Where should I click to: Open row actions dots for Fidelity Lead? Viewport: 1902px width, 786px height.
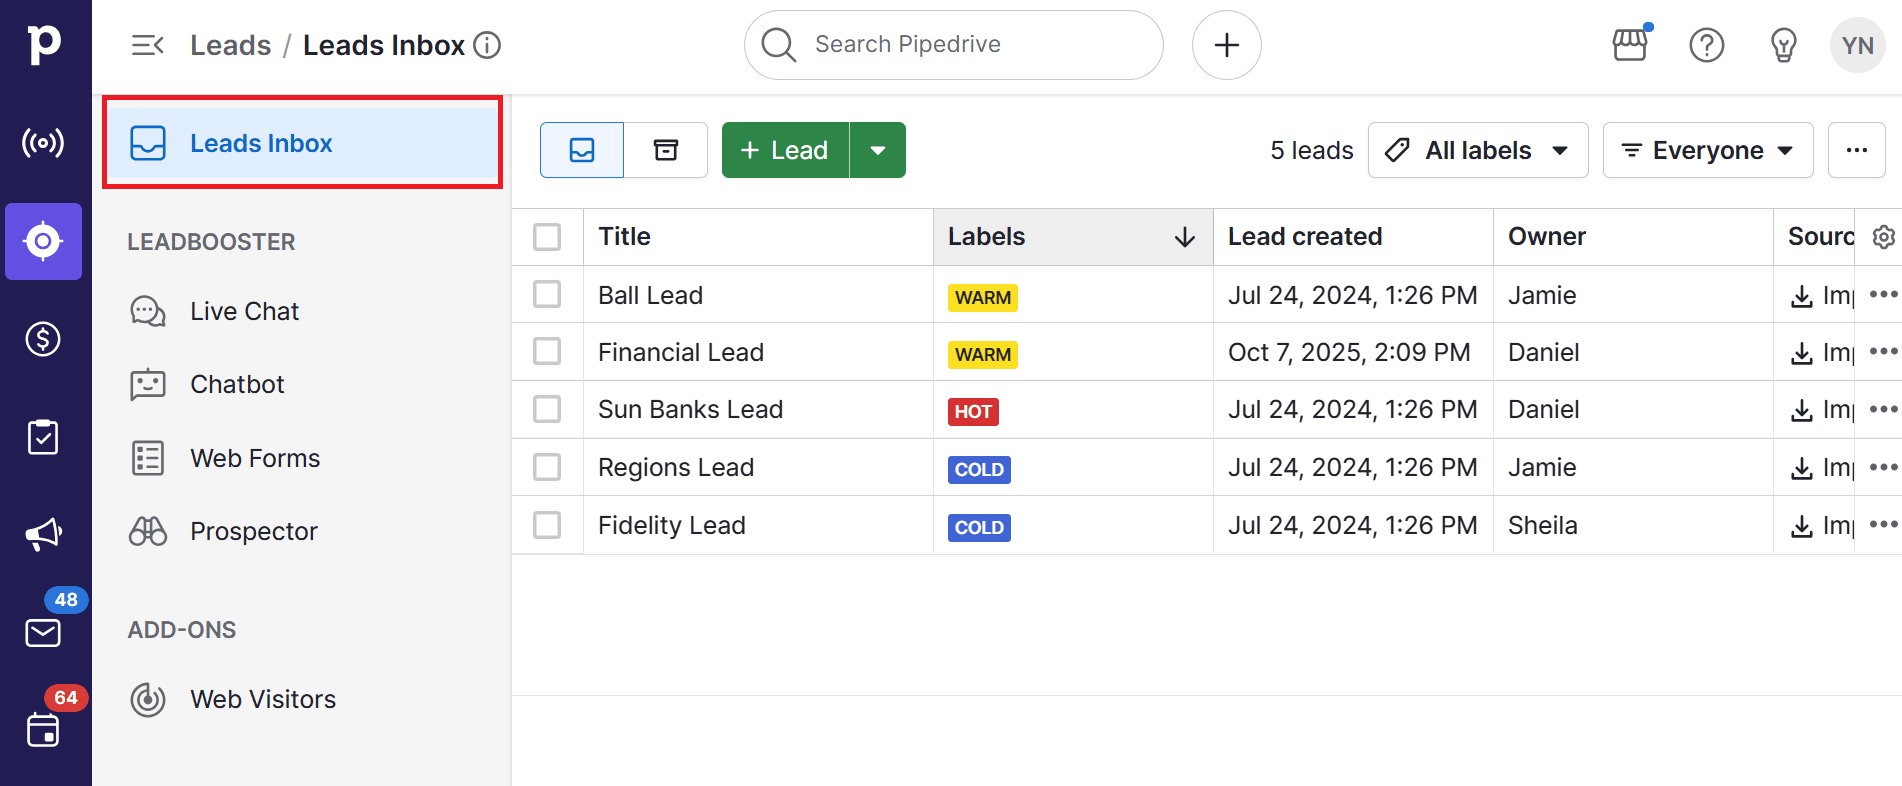(x=1884, y=525)
